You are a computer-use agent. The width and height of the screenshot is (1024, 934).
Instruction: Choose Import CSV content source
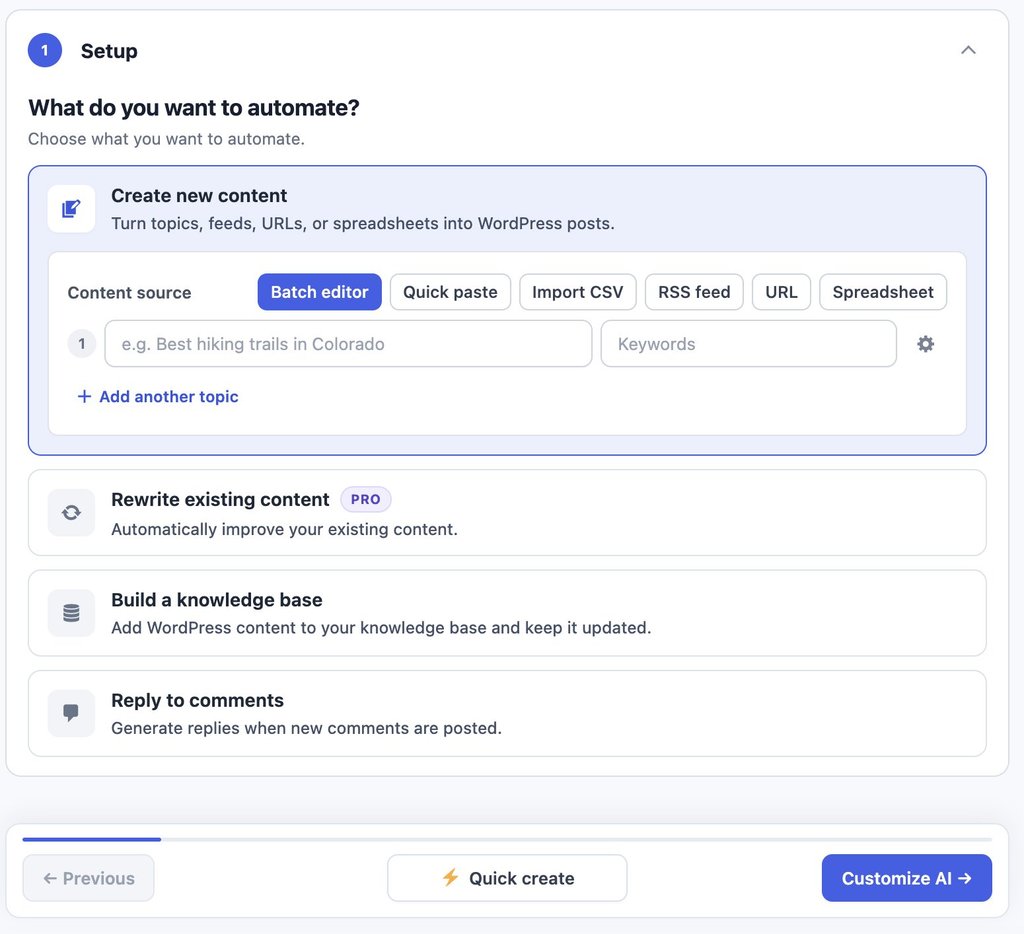577,292
